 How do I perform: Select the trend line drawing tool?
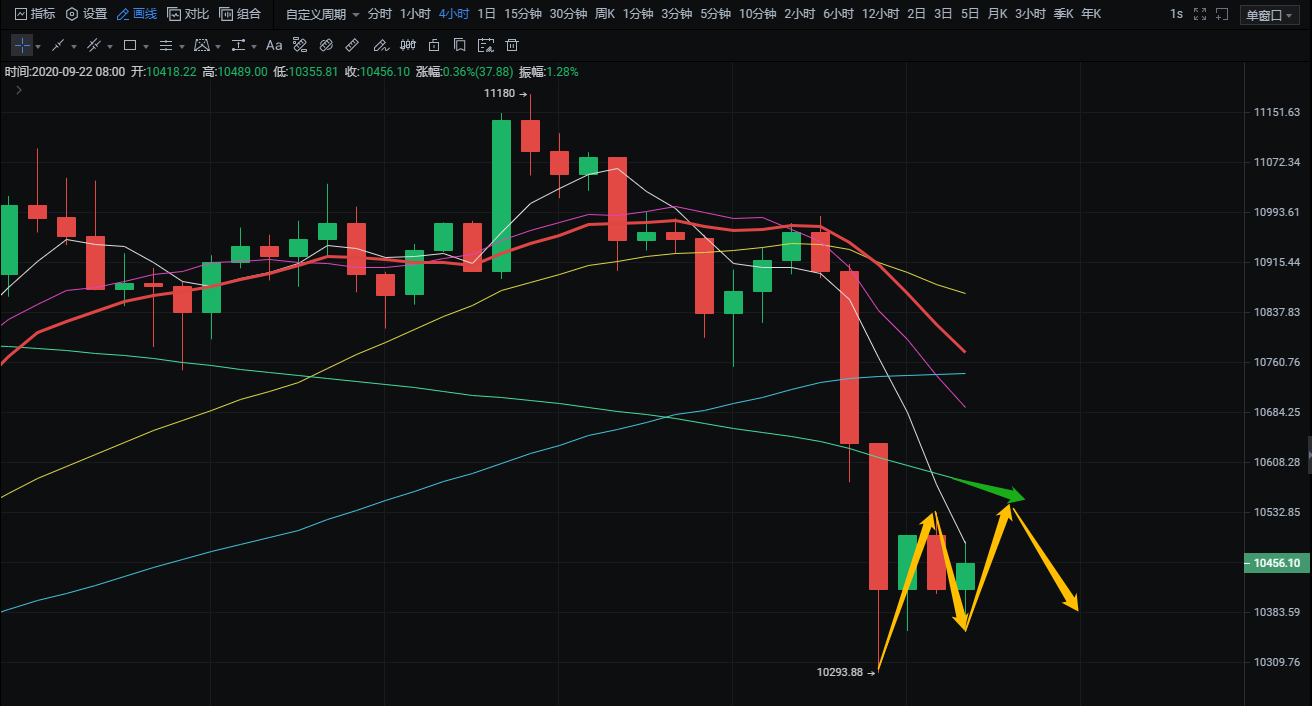[x=58, y=46]
